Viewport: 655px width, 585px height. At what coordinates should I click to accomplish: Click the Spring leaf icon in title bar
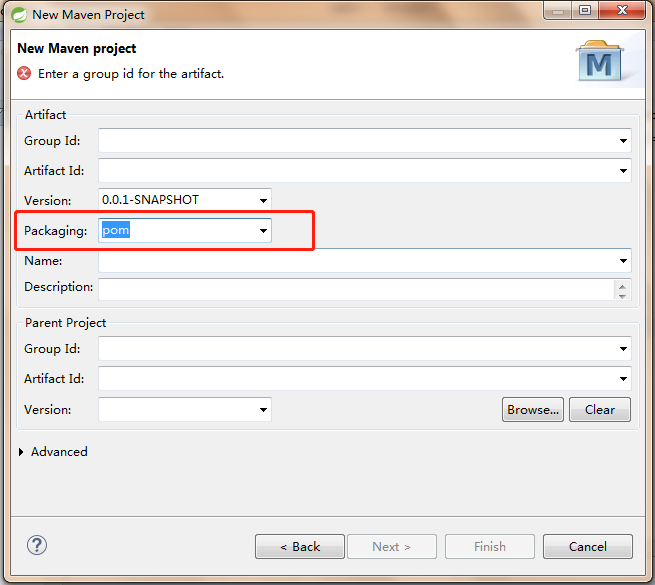tap(19, 15)
